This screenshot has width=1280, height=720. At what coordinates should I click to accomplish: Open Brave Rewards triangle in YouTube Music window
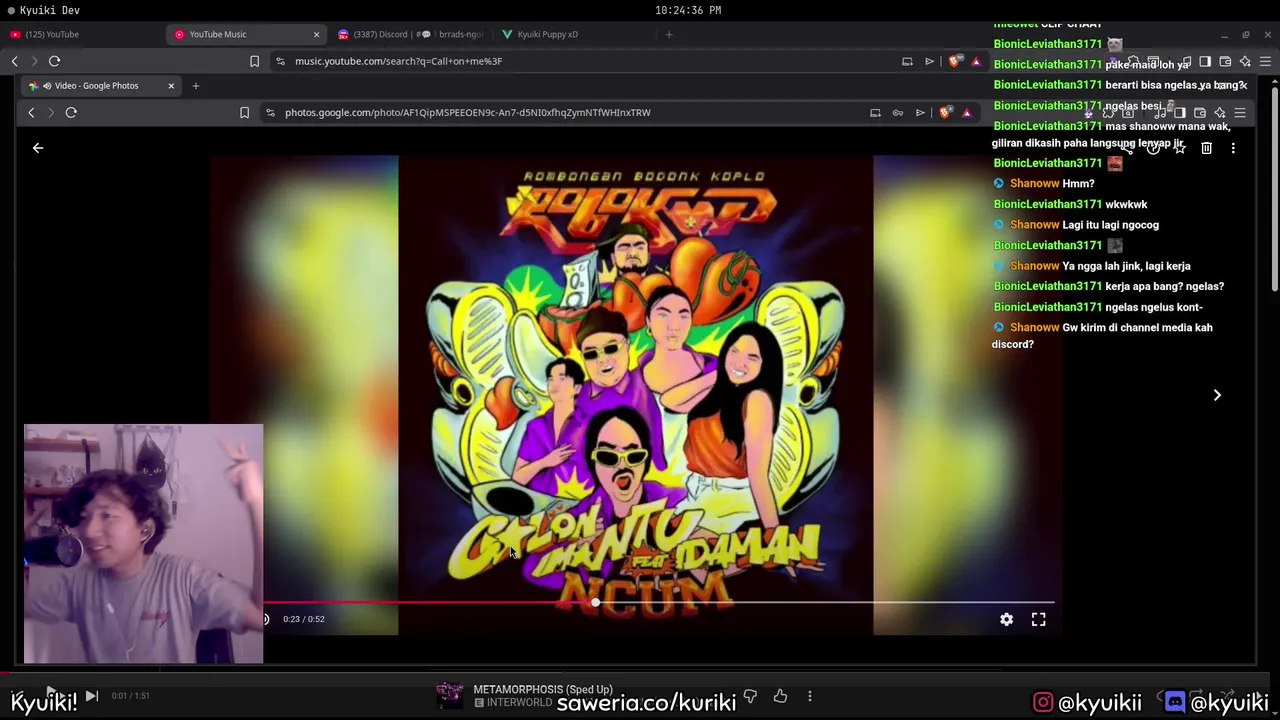pos(977,61)
